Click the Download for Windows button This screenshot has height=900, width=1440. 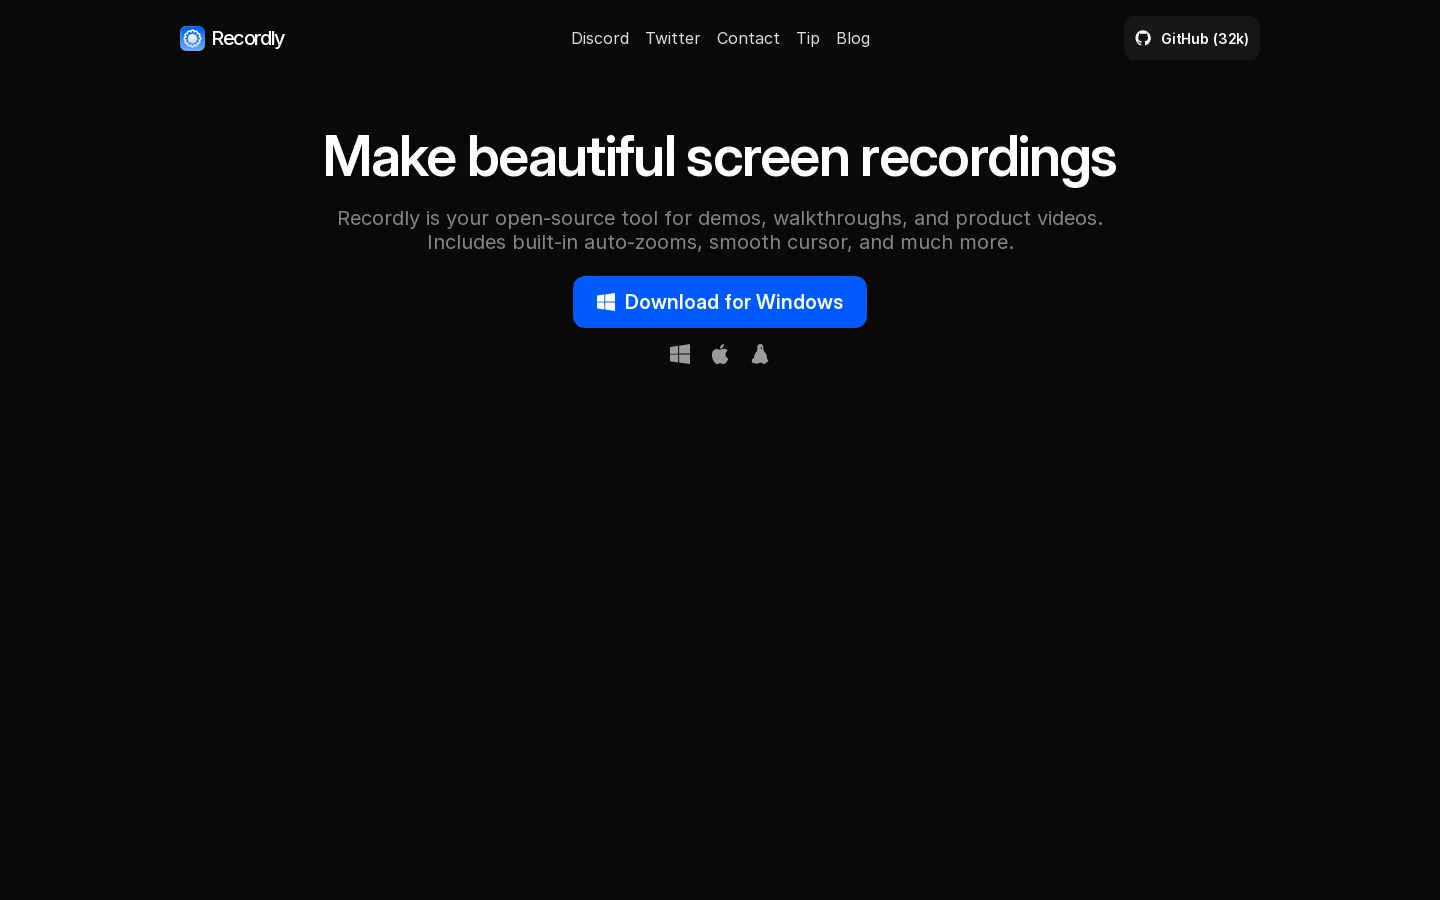[x=720, y=302]
